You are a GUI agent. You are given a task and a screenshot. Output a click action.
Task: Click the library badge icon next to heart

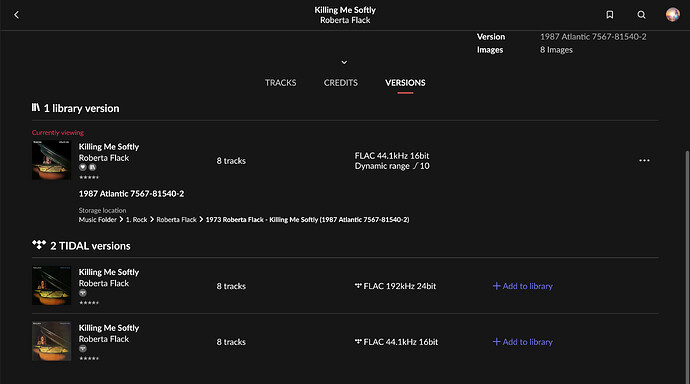92,167
